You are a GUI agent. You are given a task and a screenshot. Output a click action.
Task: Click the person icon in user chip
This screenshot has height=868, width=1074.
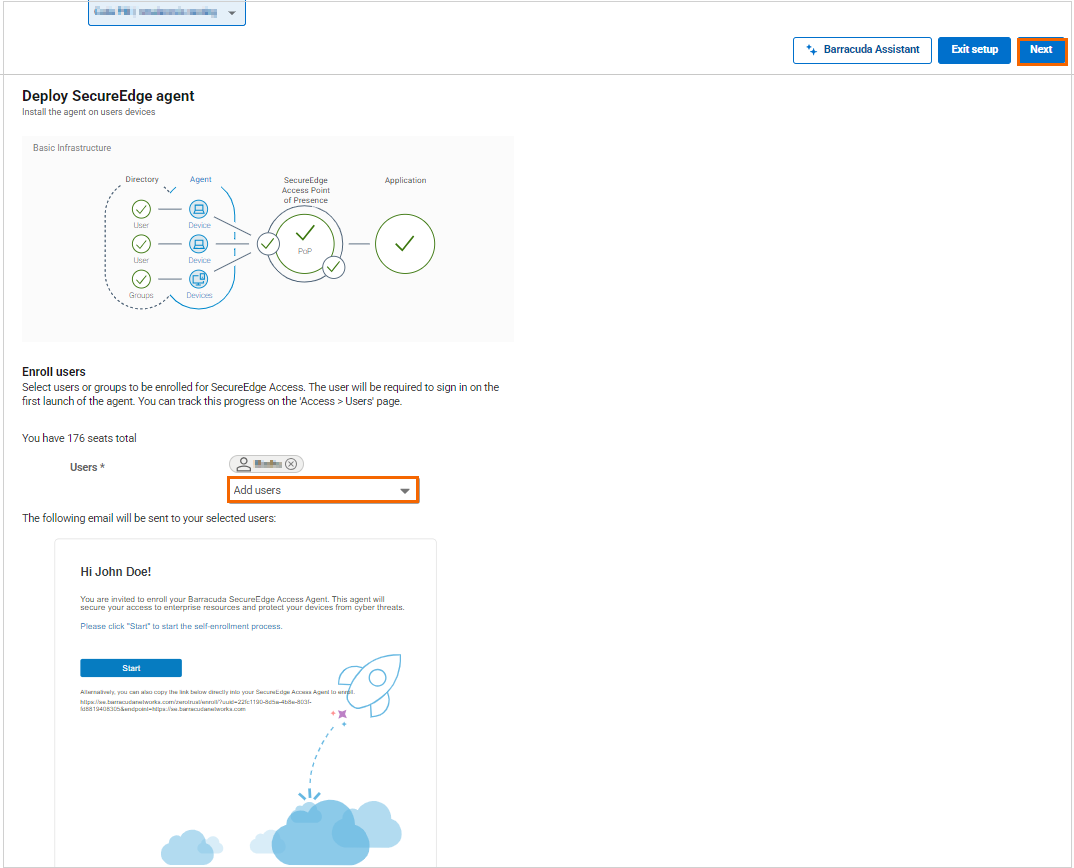pos(243,464)
